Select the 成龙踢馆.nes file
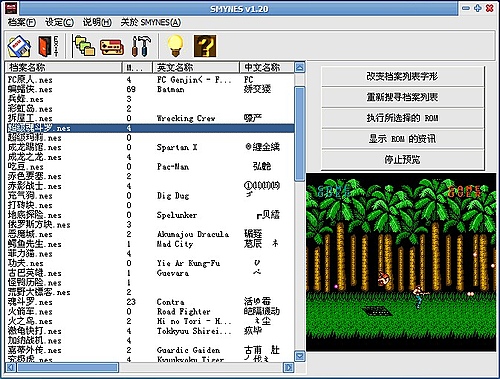The width and height of the screenshot is (500, 379). point(35,147)
